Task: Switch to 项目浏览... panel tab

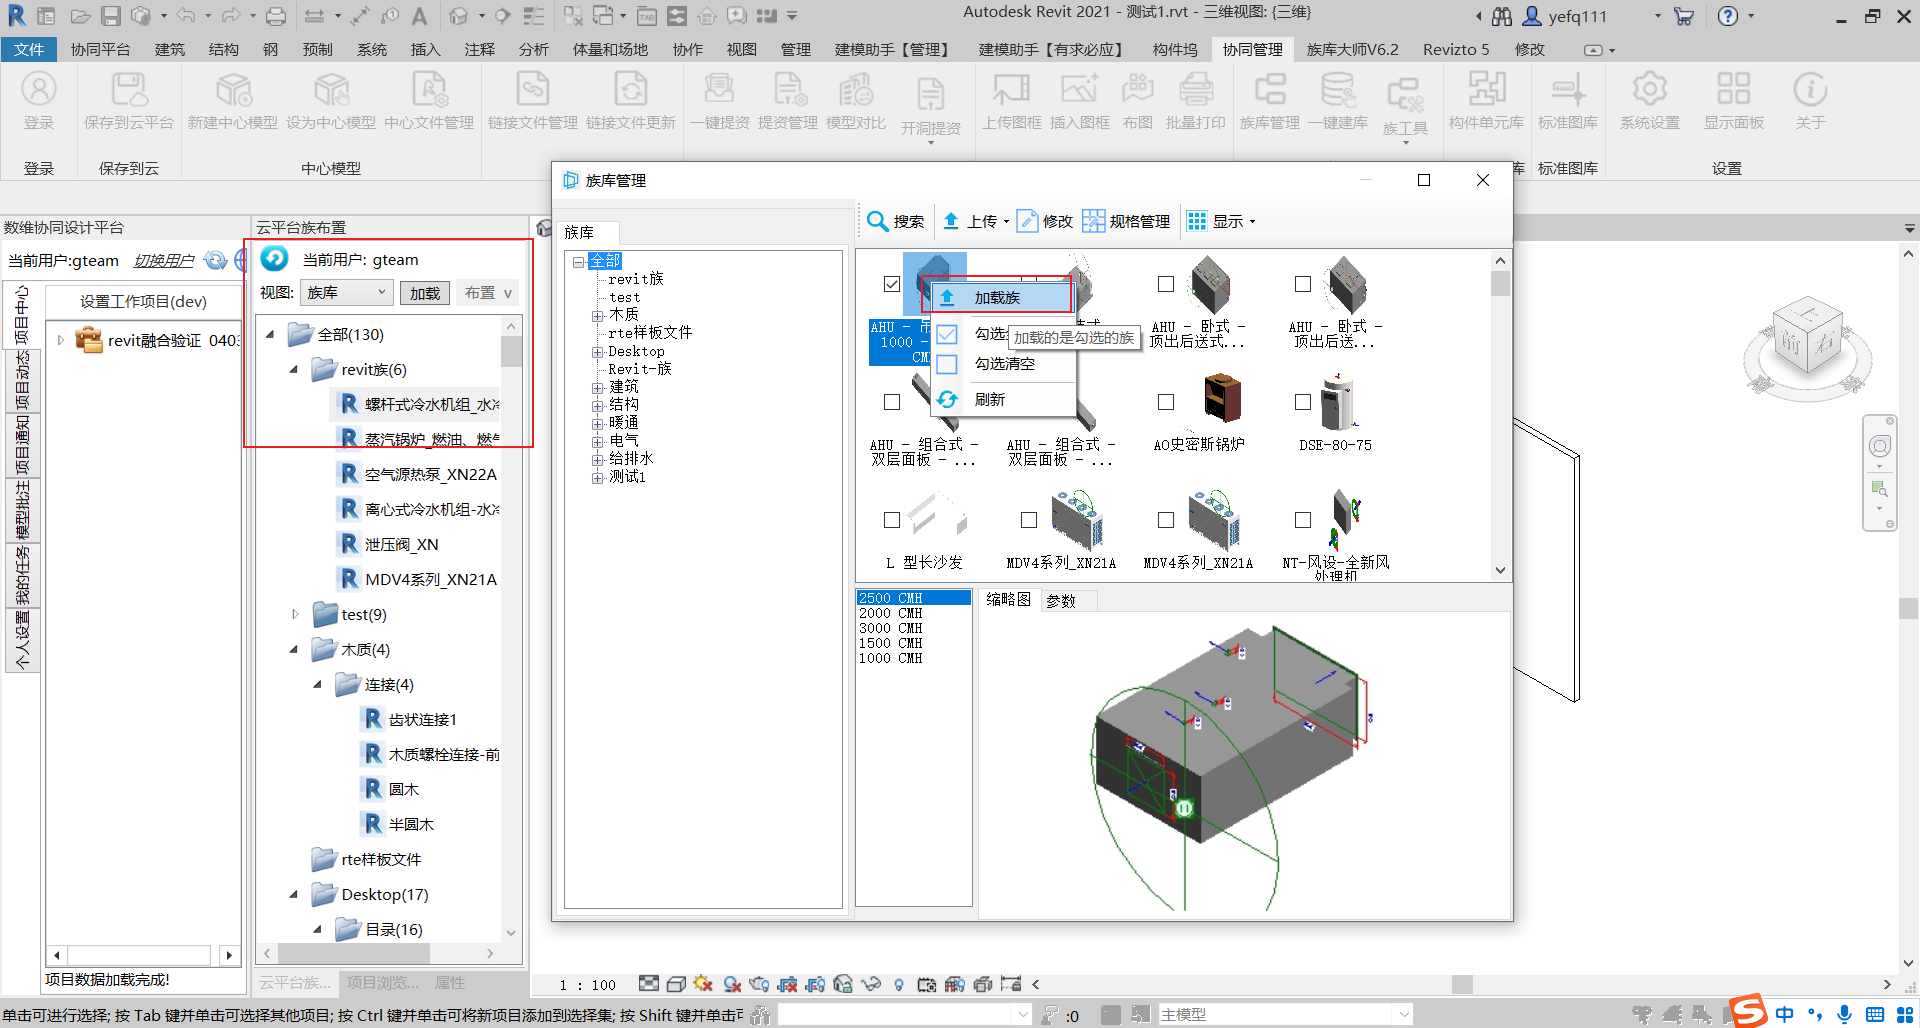Action: (x=382, y=983)
